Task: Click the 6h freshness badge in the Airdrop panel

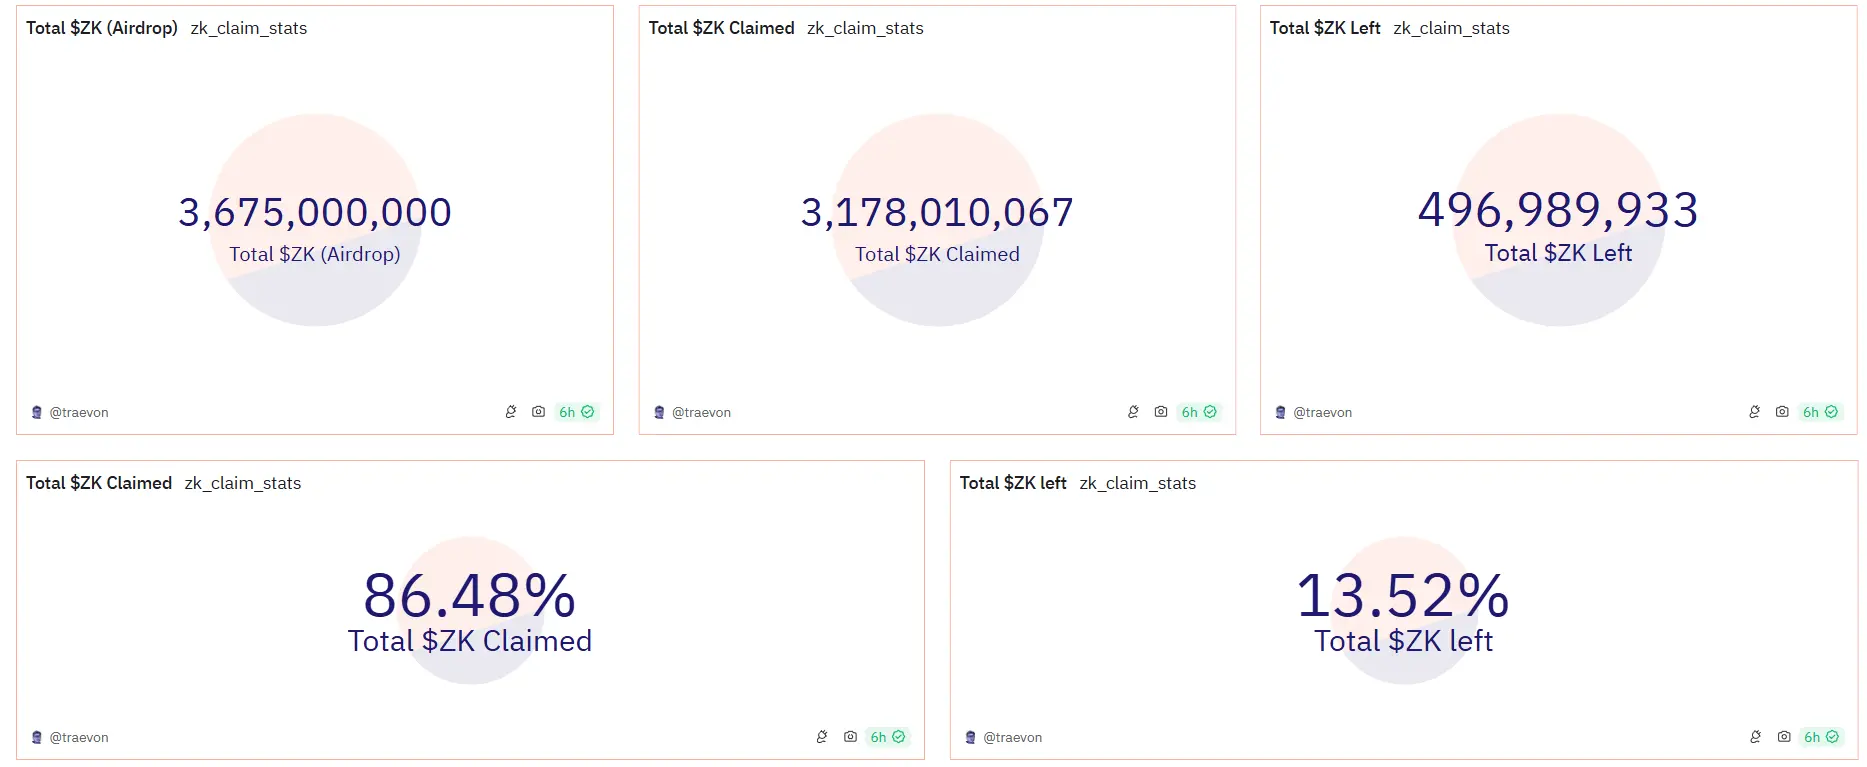Action: [x=576, y=412]
